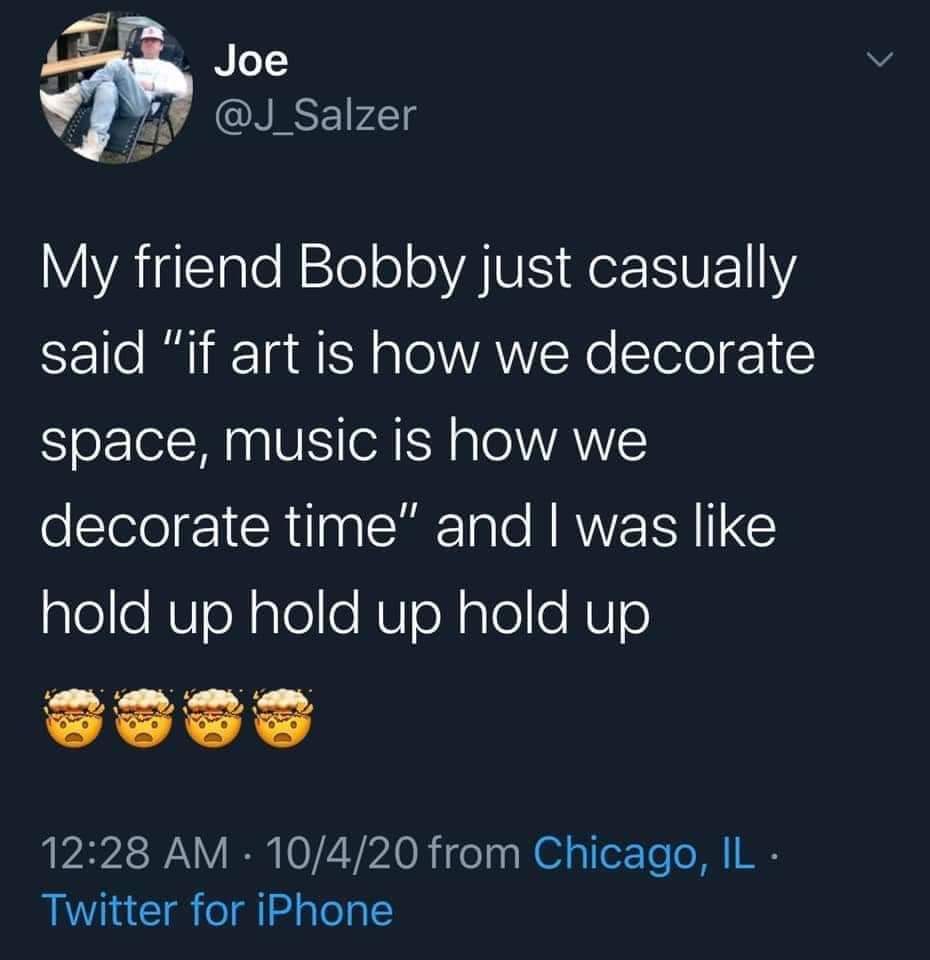Click the name Bobby in tweet

coord(381,271)
